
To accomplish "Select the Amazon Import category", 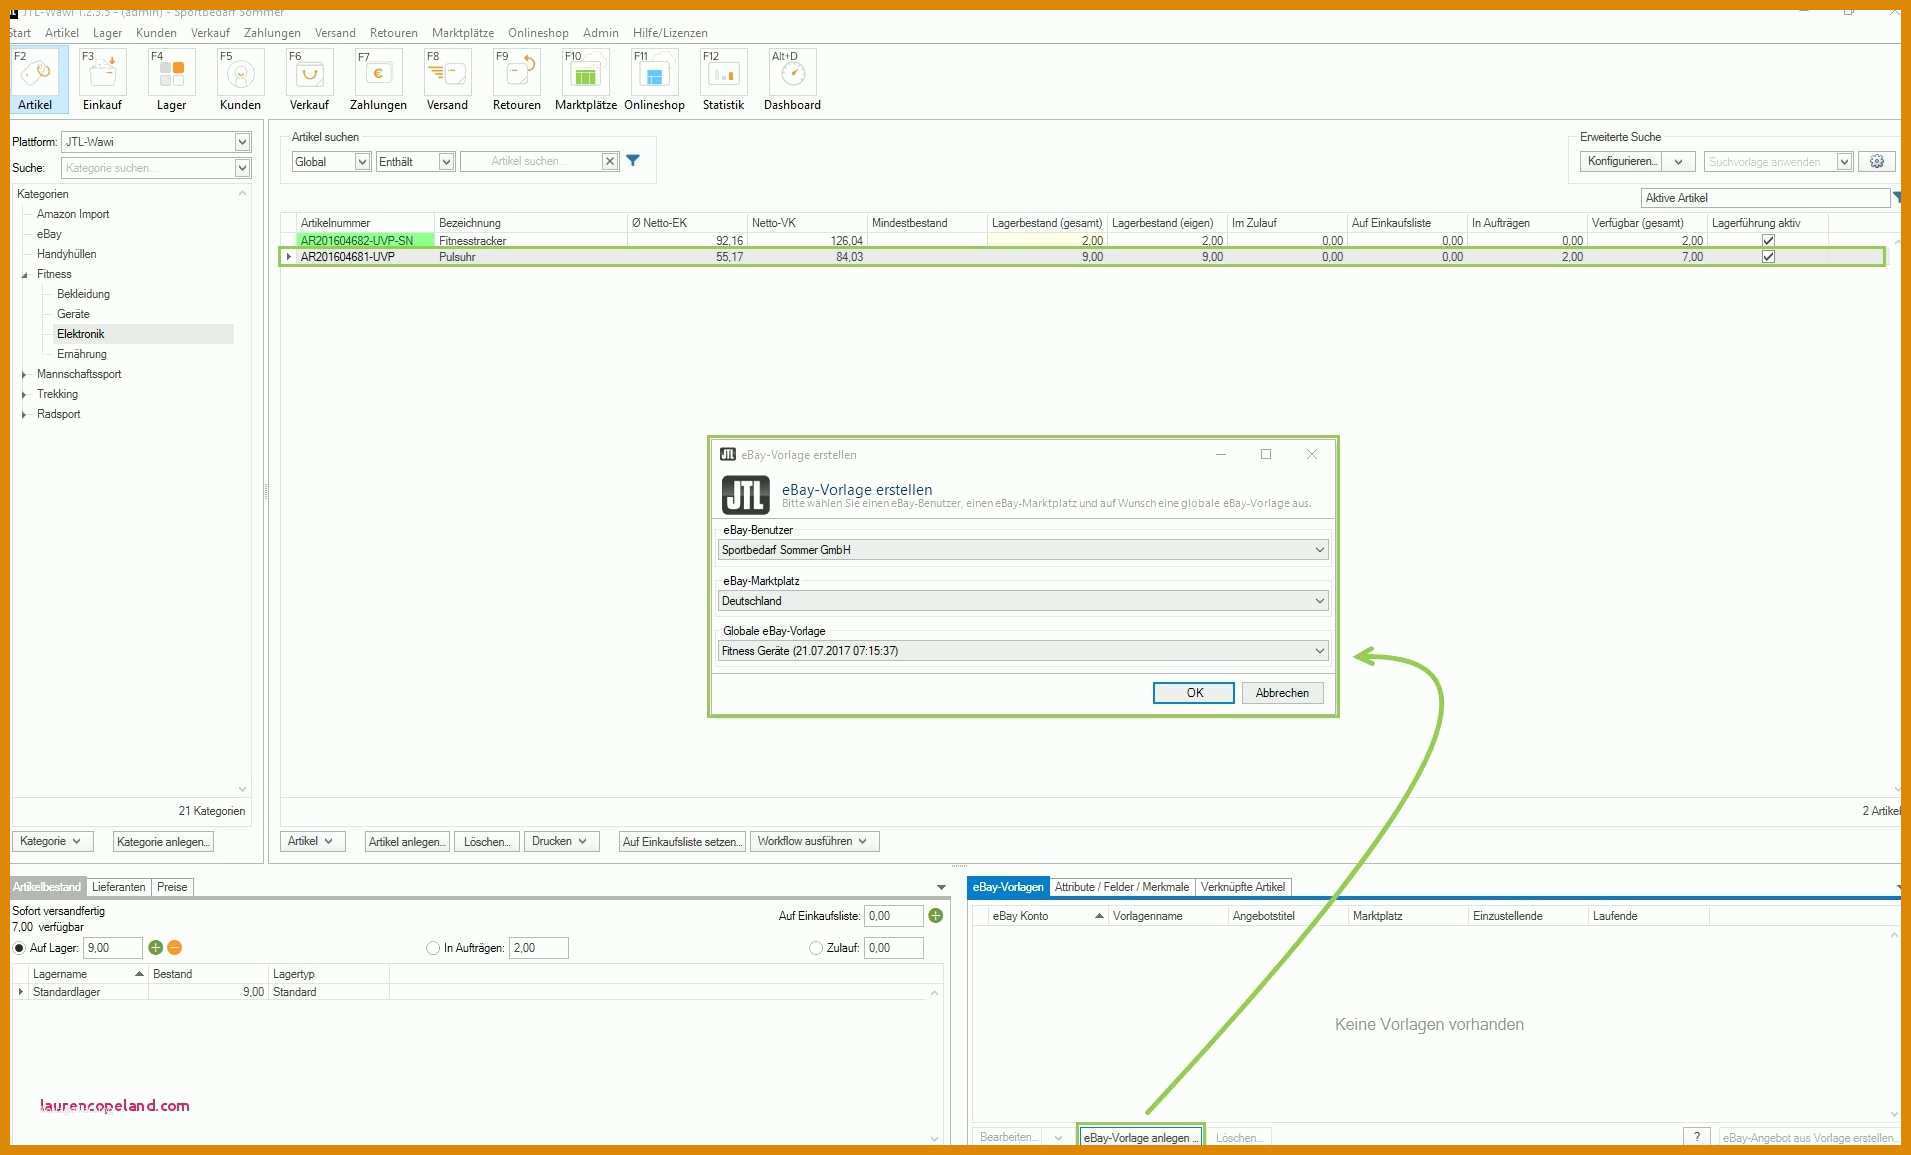I will point(73,214).
